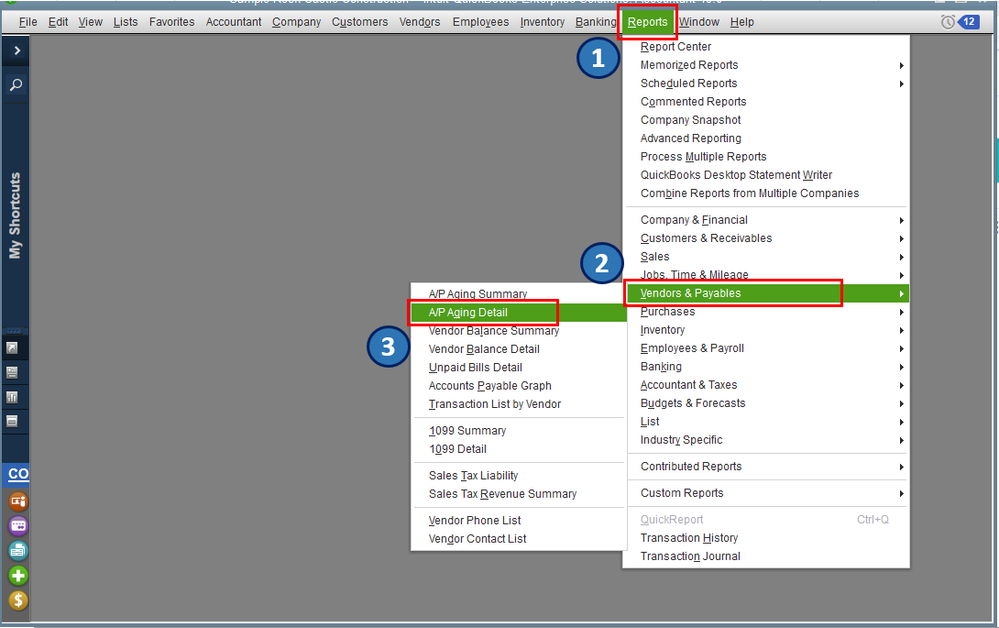Viewport: 999px width, 628px height.
Task: Open the Customers menu
Action: pyautogui.click(x=359, y=22)
